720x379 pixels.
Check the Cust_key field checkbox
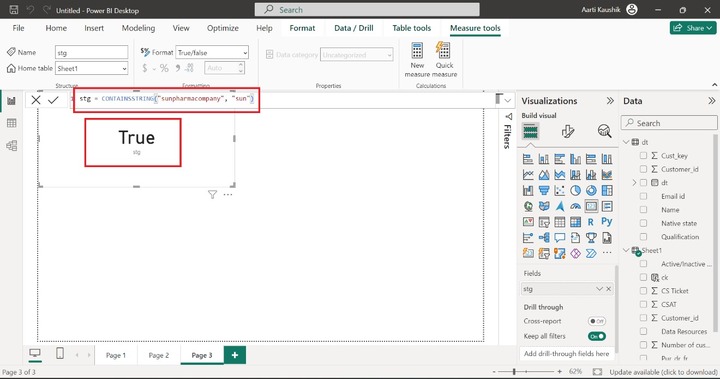click(643, 156)
